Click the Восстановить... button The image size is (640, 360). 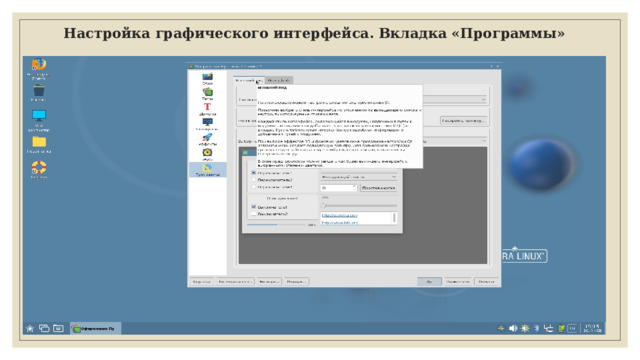(x=236, y=282)
